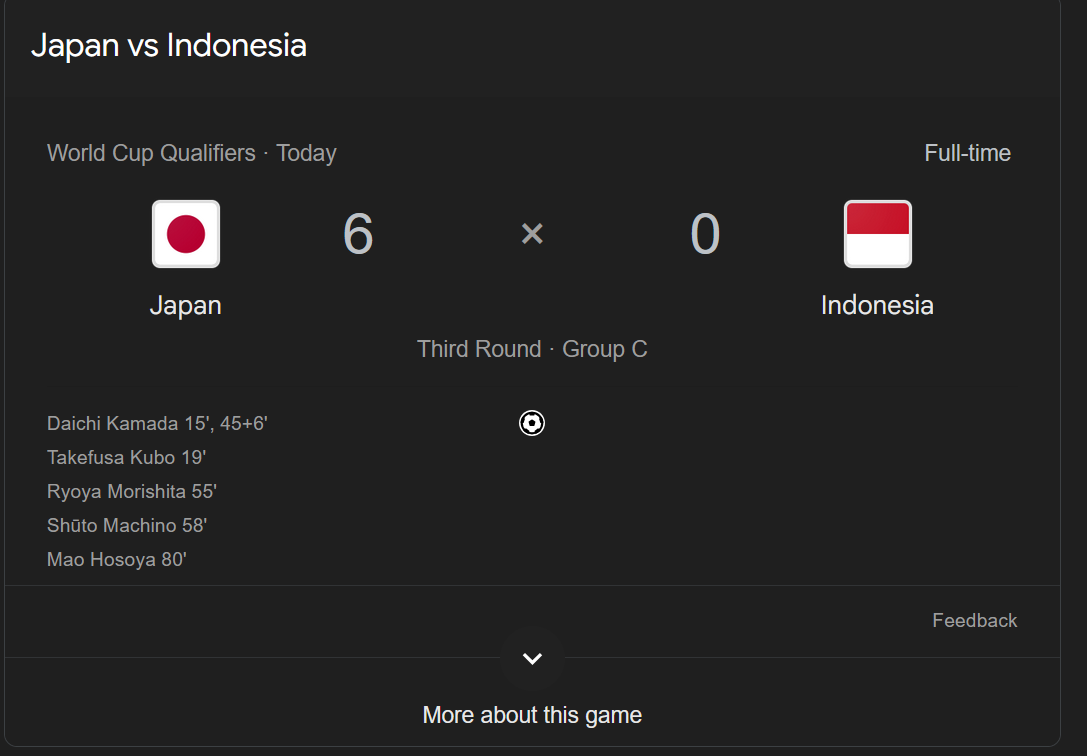1087x756 pixels.
Task: Click the Third Round · Group C label
Action: coord(532,349)
